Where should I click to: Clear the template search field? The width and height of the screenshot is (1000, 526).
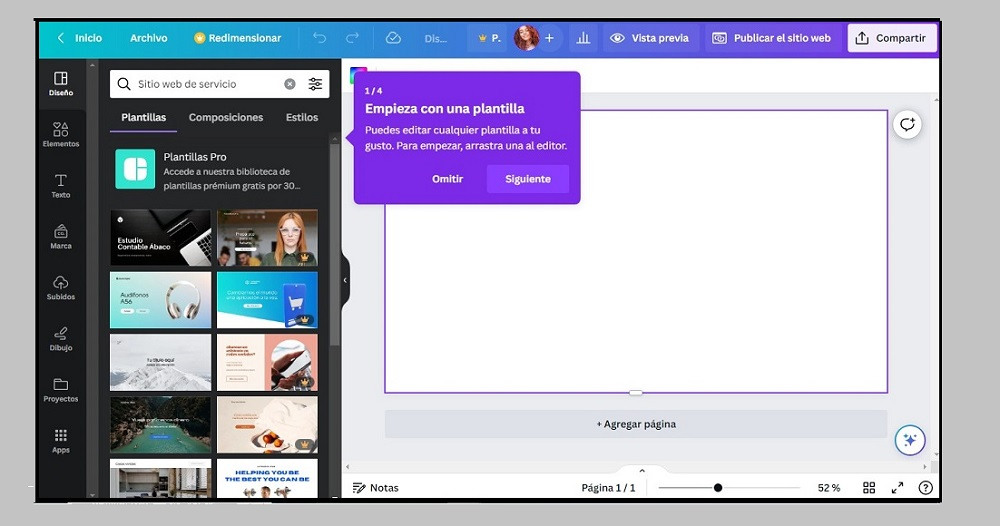click(290, 85)
